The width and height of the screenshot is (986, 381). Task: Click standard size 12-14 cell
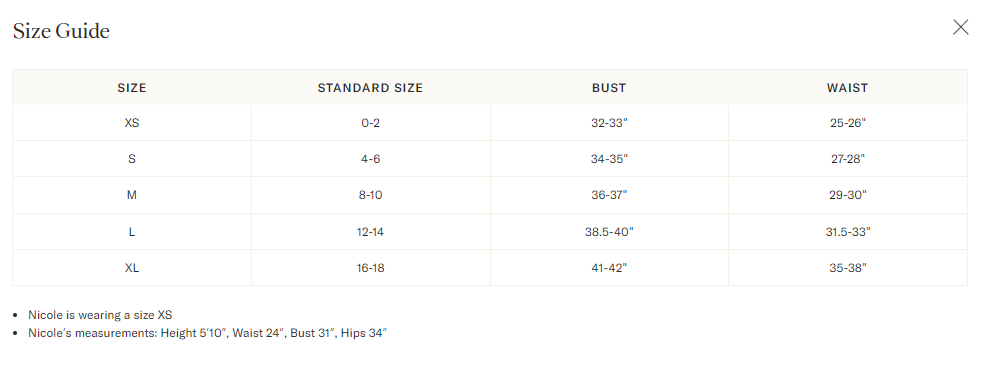click(x=370, y=232)
